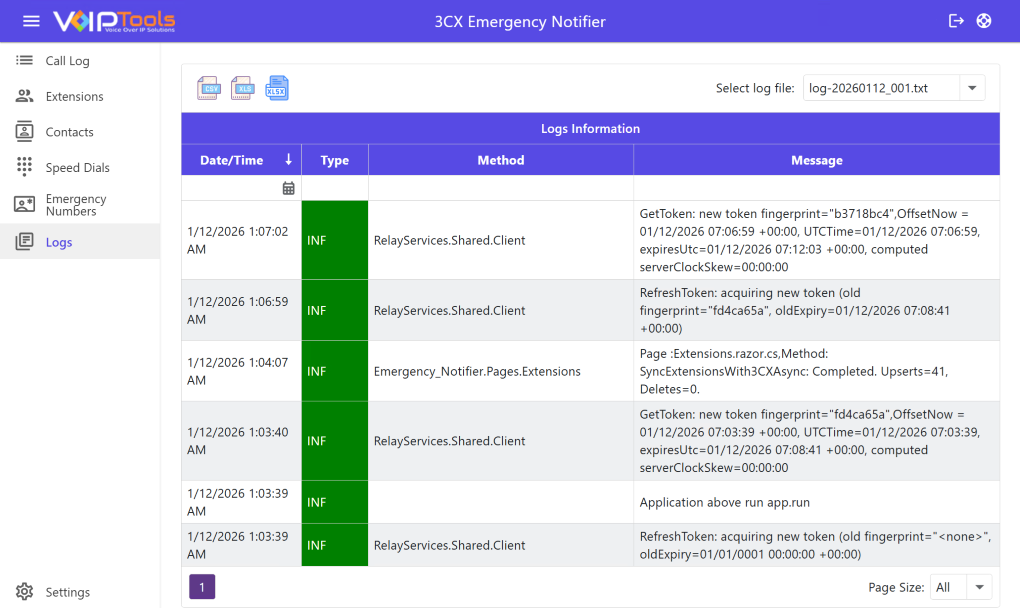Open Emergency Numbers page
This screenshot has height=608, width=1020.
click(x=75, y=205)
